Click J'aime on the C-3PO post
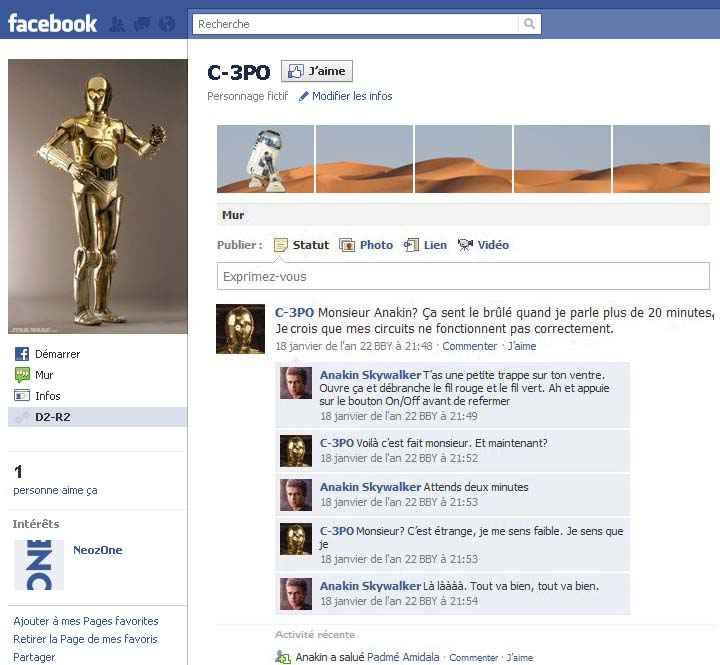The height and width of the screenshot is (665, 720). (522, 346)
